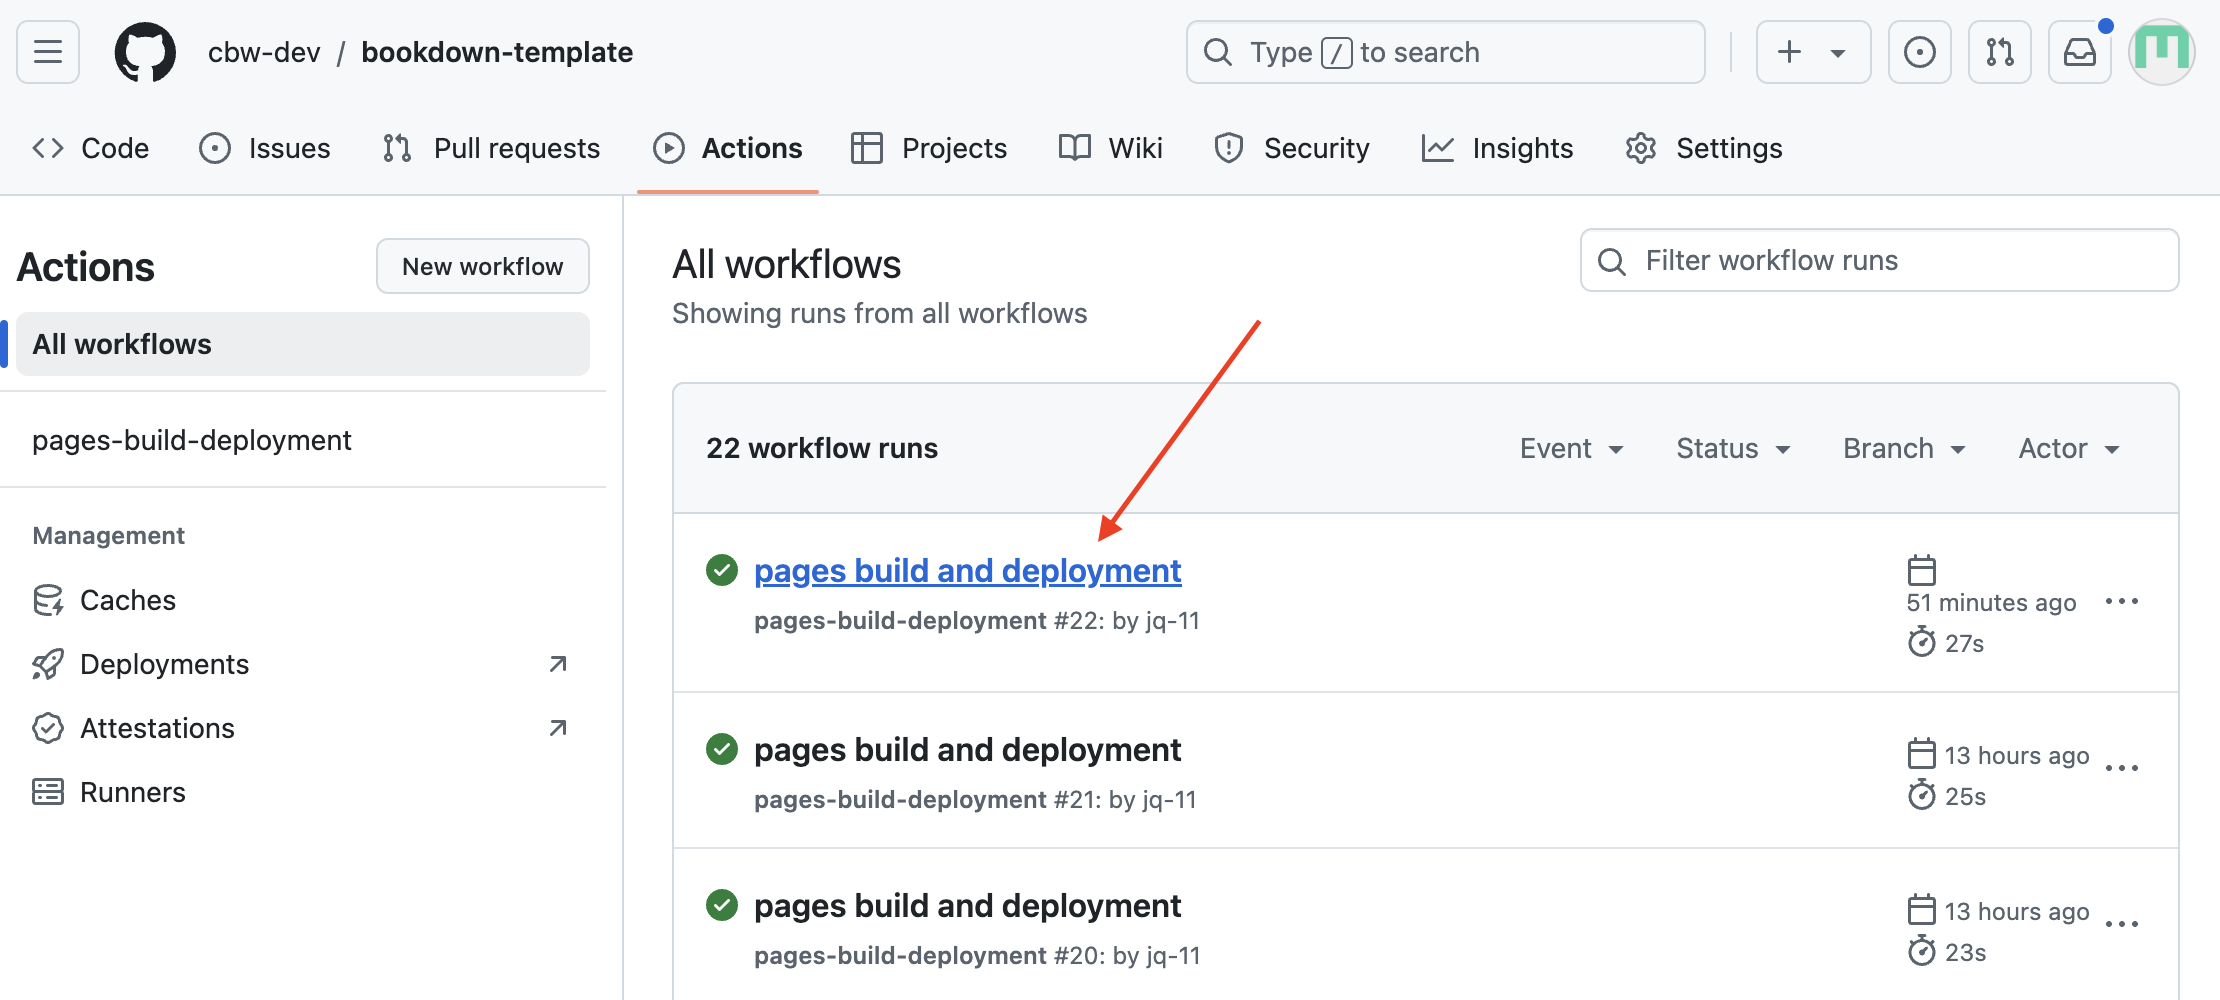Open the pages build and deployment run #22
Viewport: 2220px width, 1000px height.
tap(966, 570)
